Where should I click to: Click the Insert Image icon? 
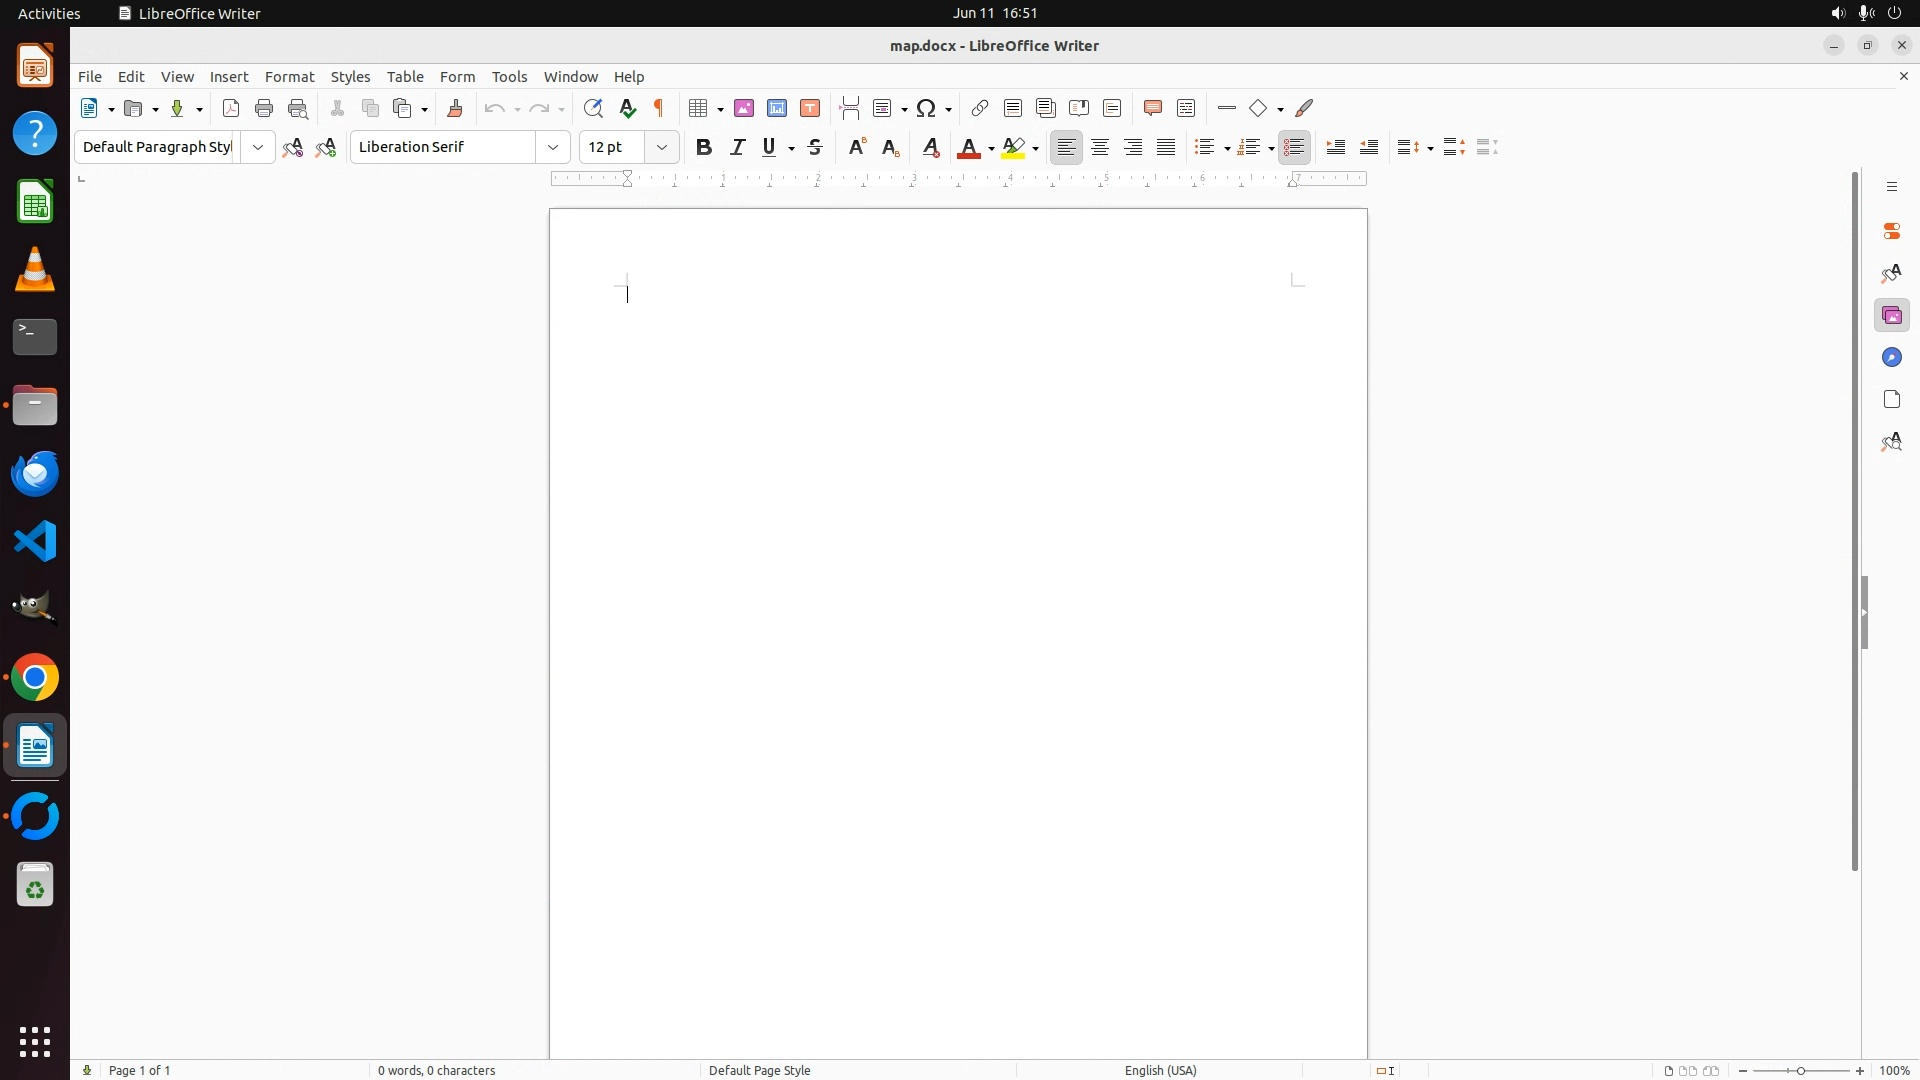(744, 109)
